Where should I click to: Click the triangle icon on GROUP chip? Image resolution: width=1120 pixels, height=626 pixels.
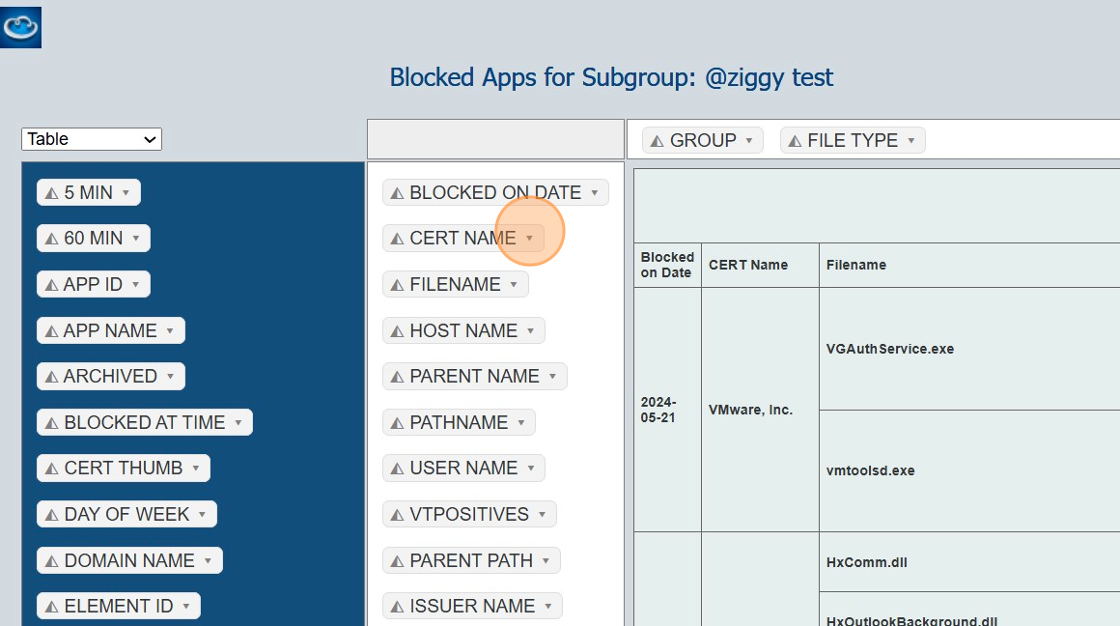[x=657, y=141]
